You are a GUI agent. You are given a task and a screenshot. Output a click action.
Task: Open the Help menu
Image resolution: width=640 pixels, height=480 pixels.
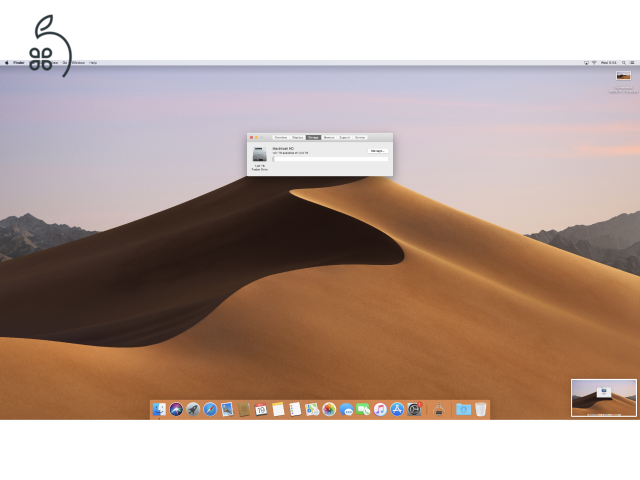pos(93,62)
